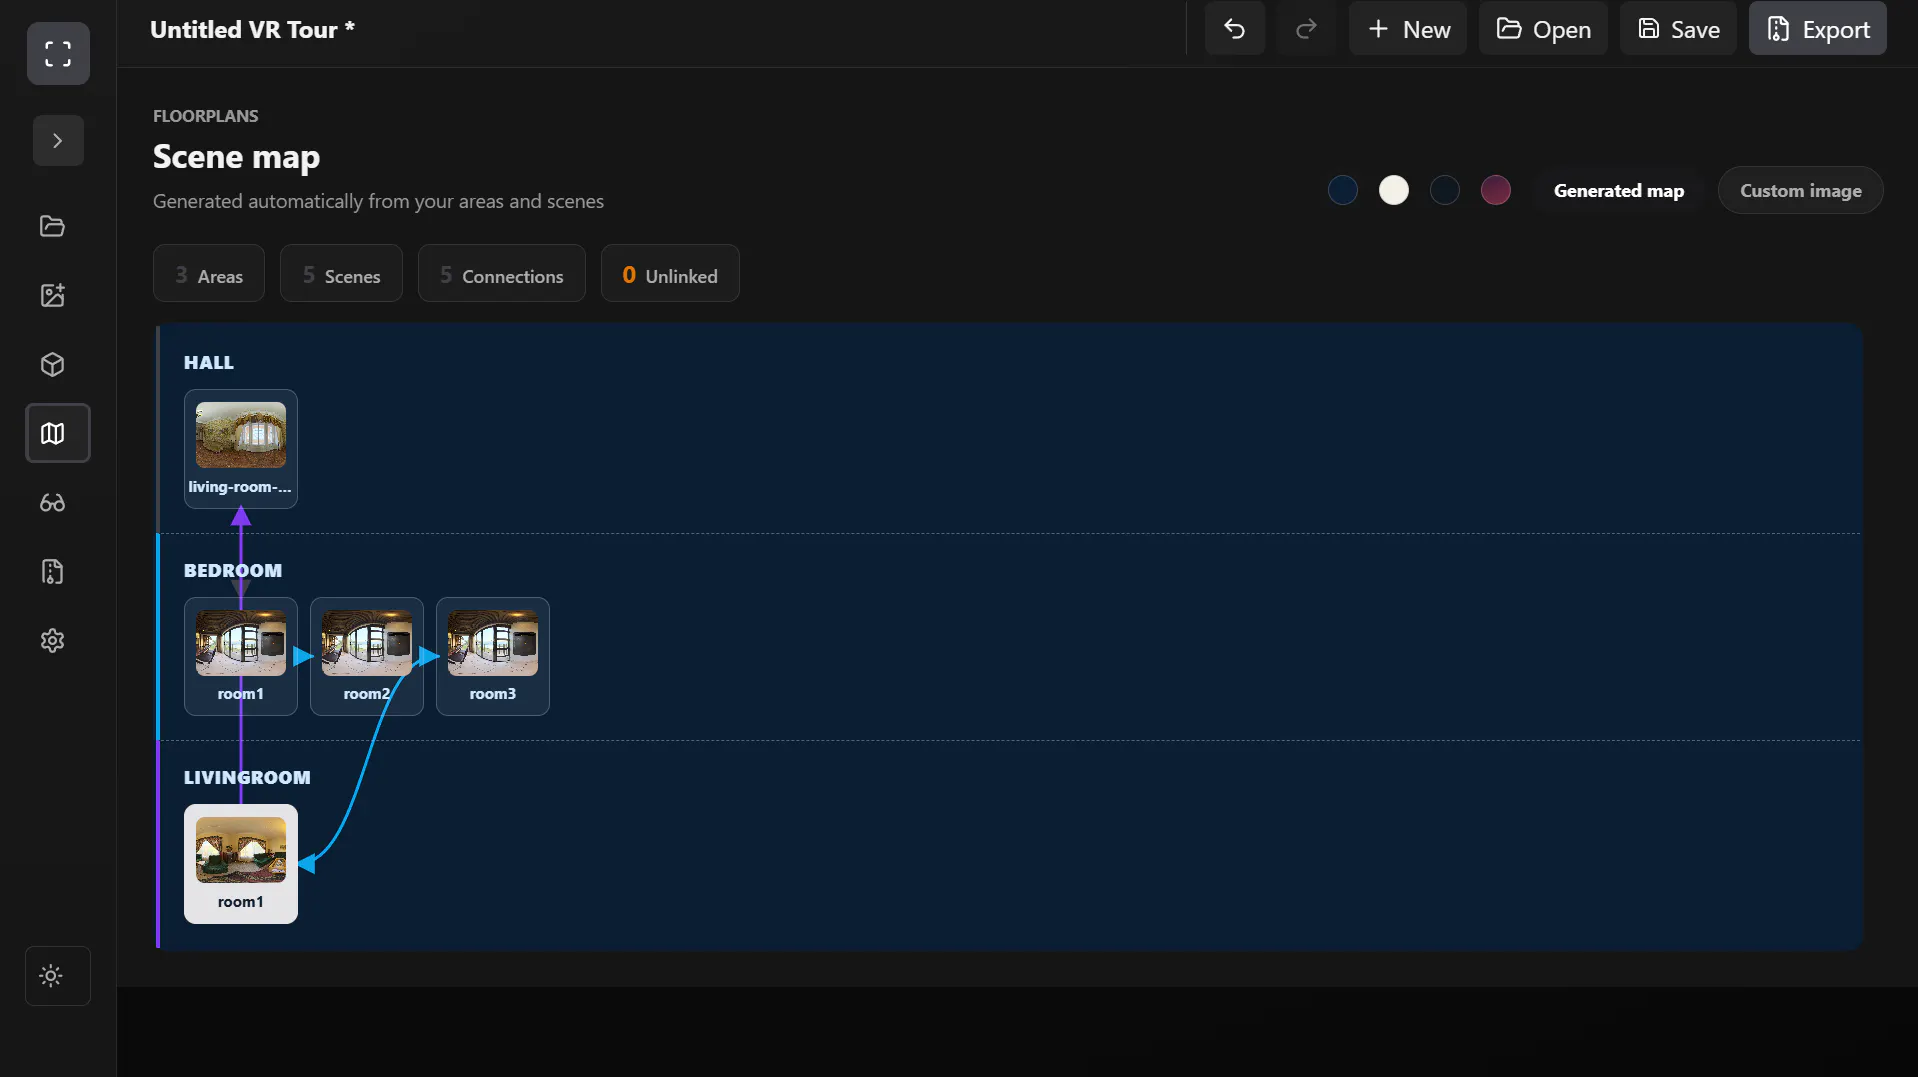Expand the sidebar with chevron arrow
This screenshot has width=1918, height=1077.
[x=58, y=141]
